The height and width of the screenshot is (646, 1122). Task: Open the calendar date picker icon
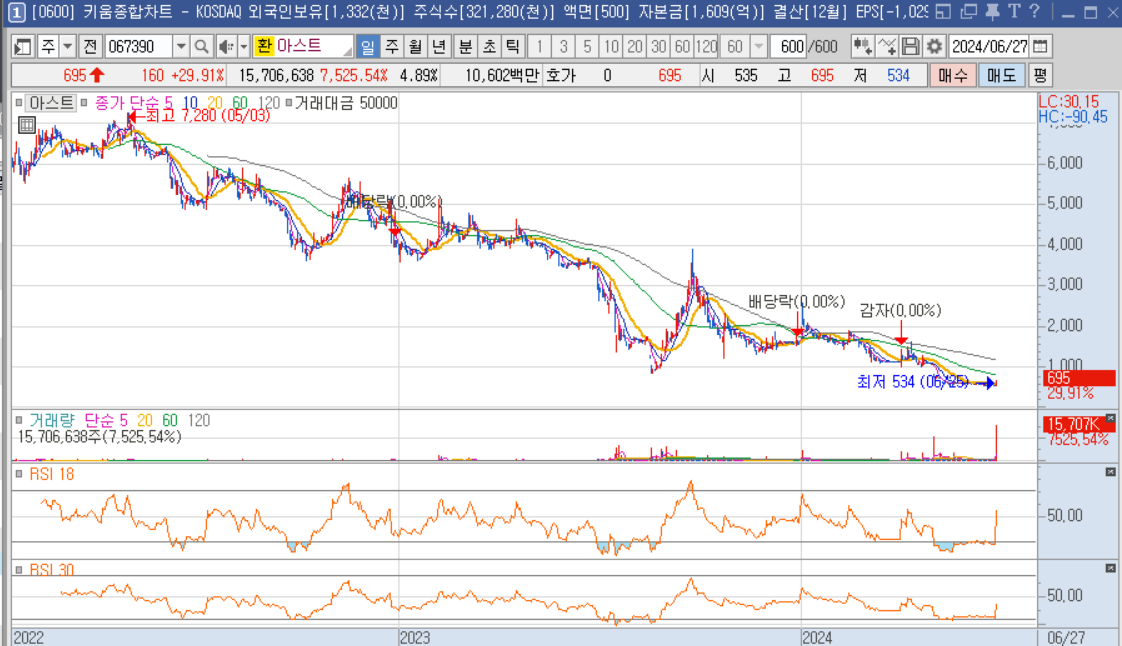1040,47
